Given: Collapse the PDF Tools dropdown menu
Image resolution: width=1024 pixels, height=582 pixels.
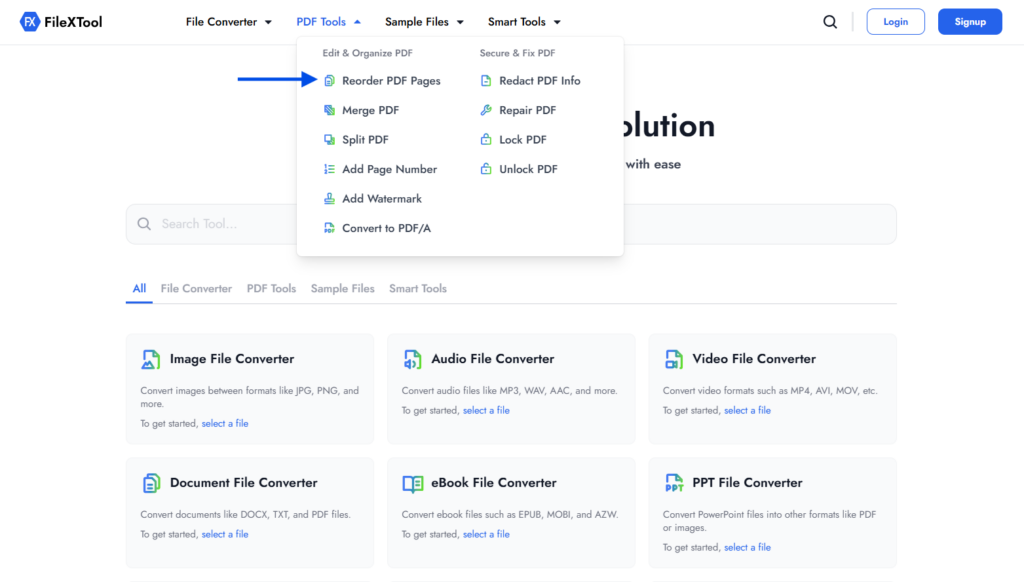Looking at the screenshot, I should click(328, 22).
